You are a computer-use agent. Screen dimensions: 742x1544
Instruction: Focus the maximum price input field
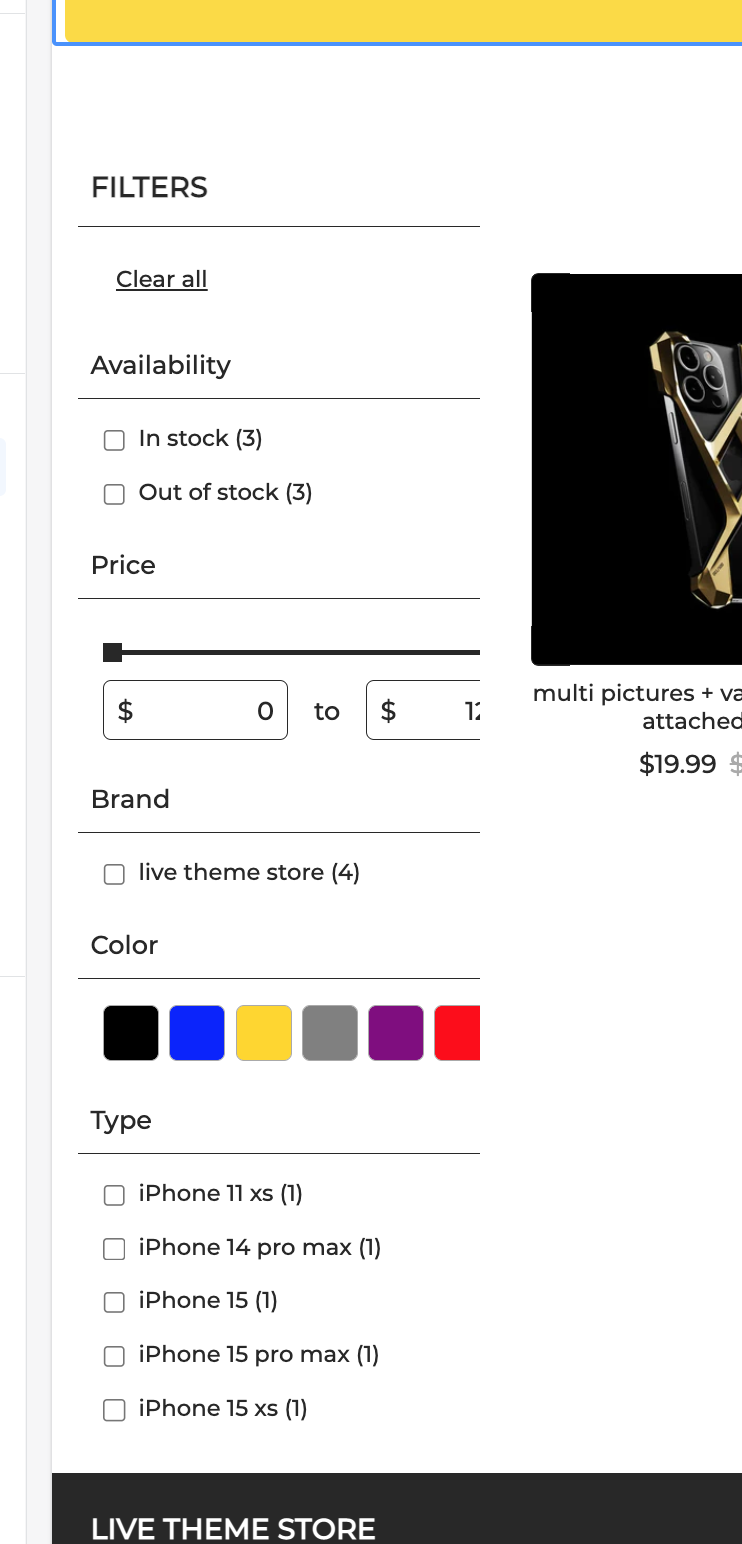point(423,710)
